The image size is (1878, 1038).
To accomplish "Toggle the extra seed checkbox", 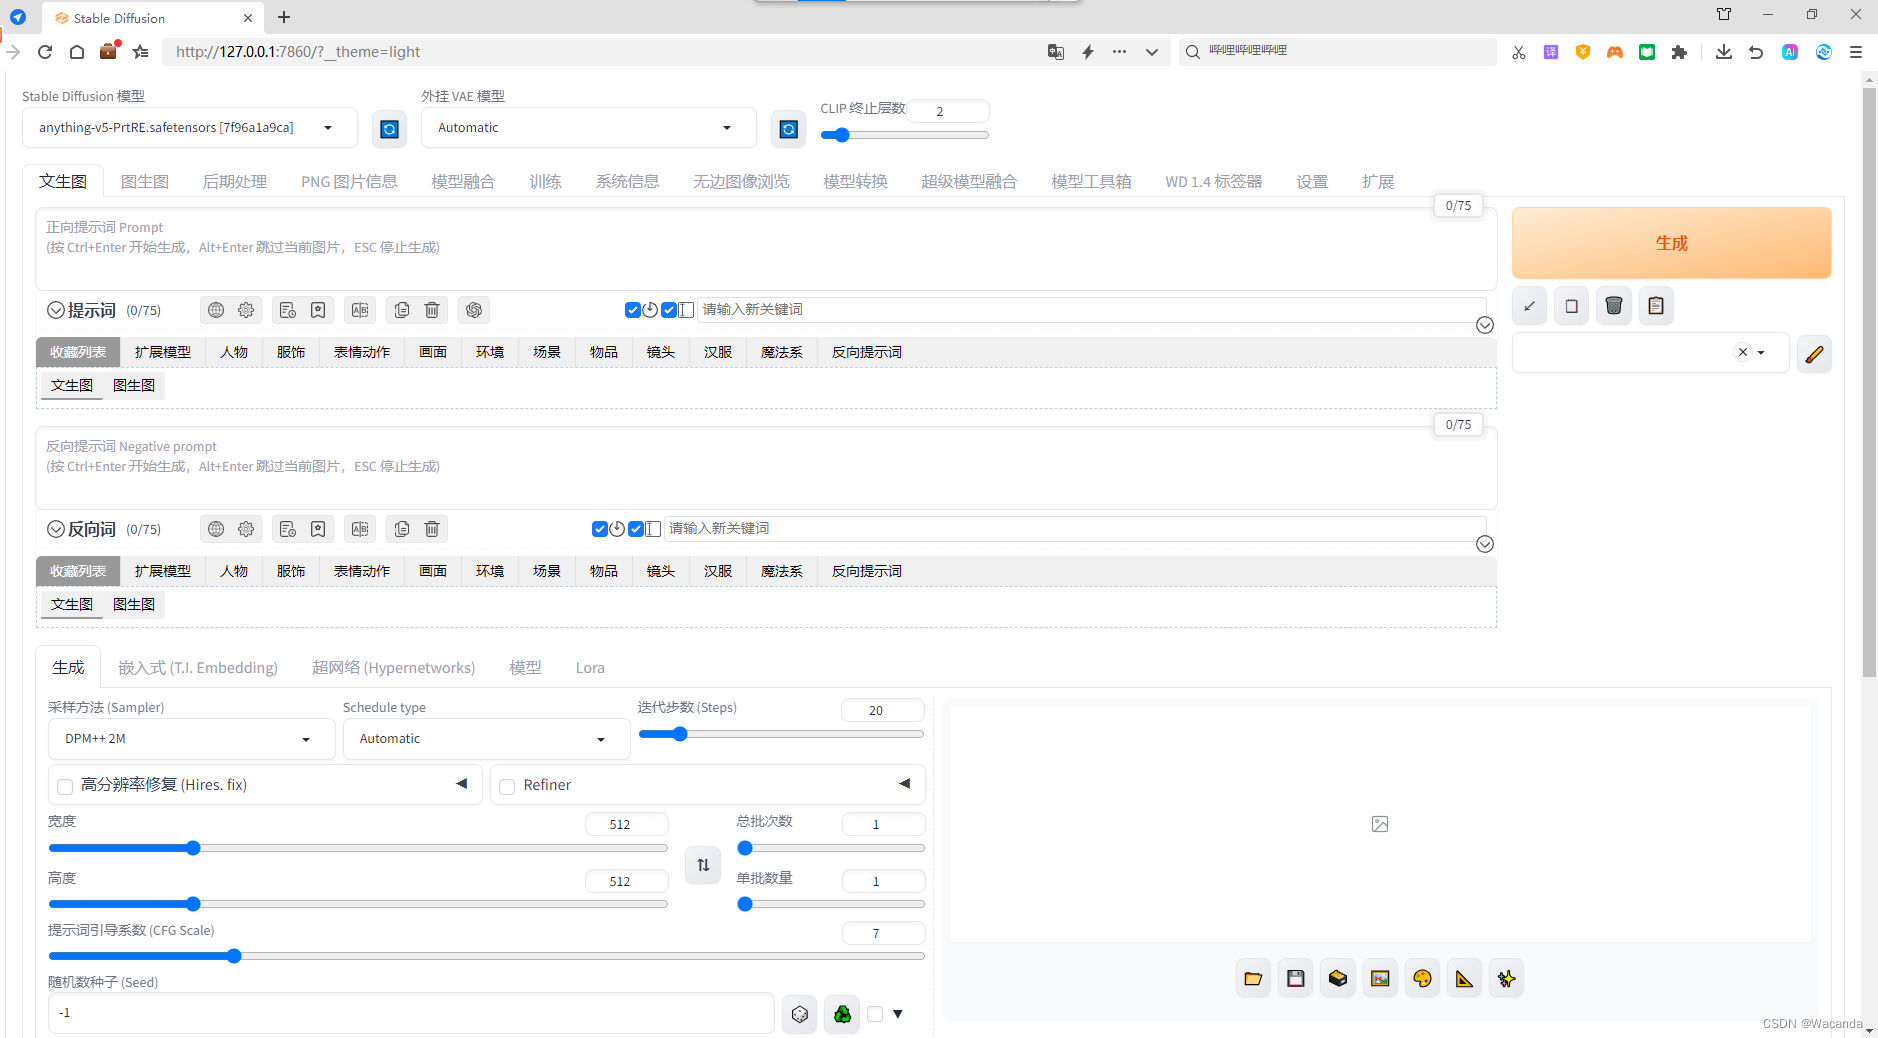I will (x=875, y=1014).
